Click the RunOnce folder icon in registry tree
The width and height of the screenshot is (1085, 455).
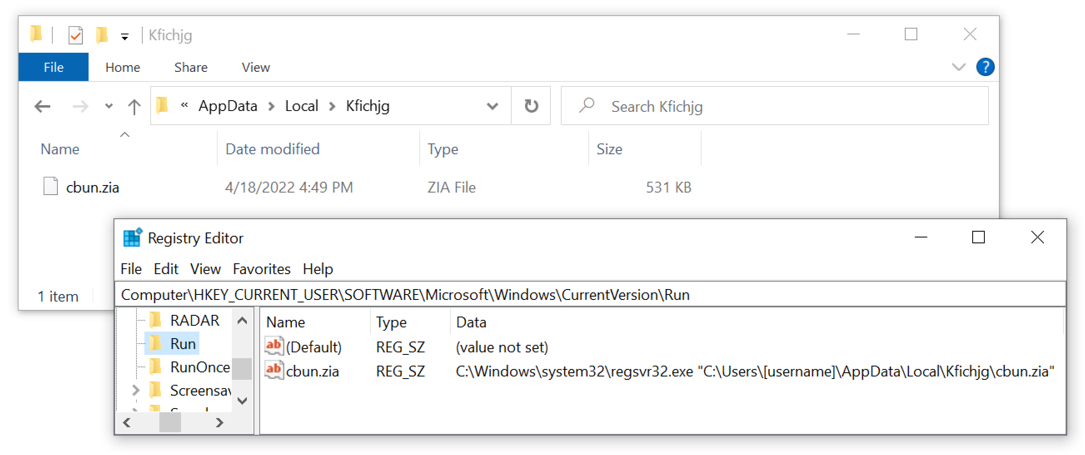[156, 366]
